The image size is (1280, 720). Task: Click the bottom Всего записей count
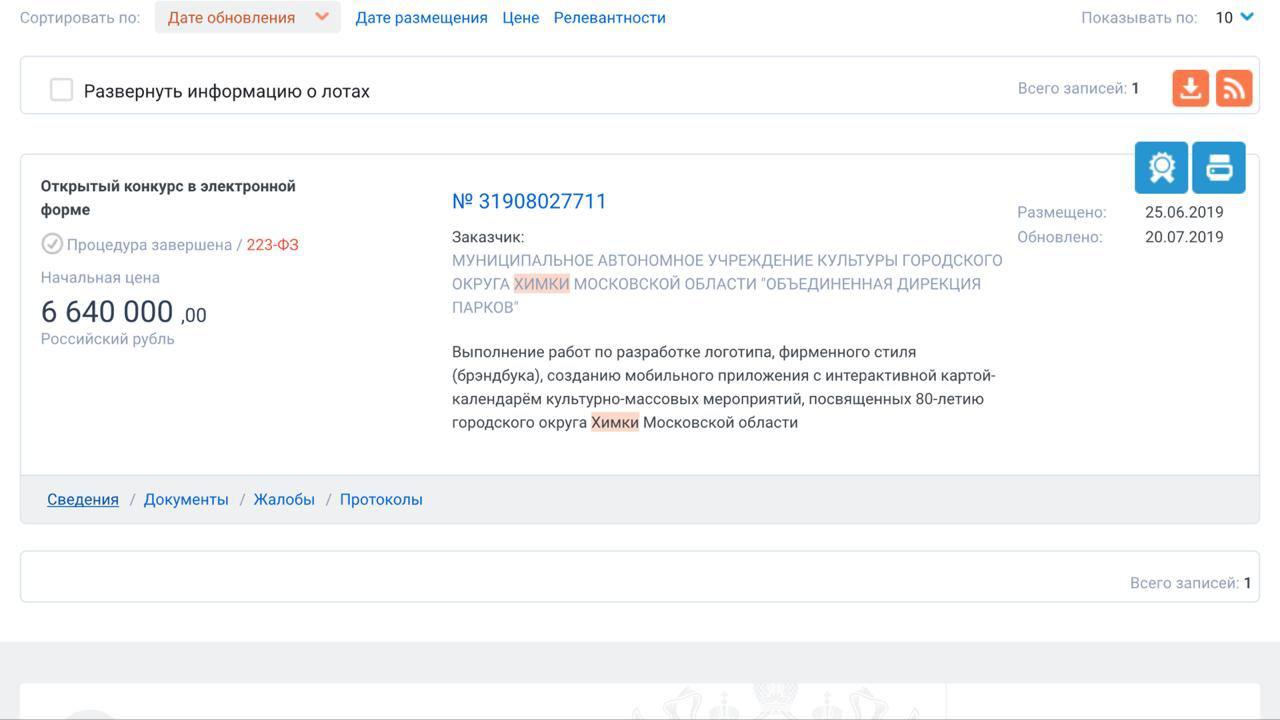(1191, 583)
